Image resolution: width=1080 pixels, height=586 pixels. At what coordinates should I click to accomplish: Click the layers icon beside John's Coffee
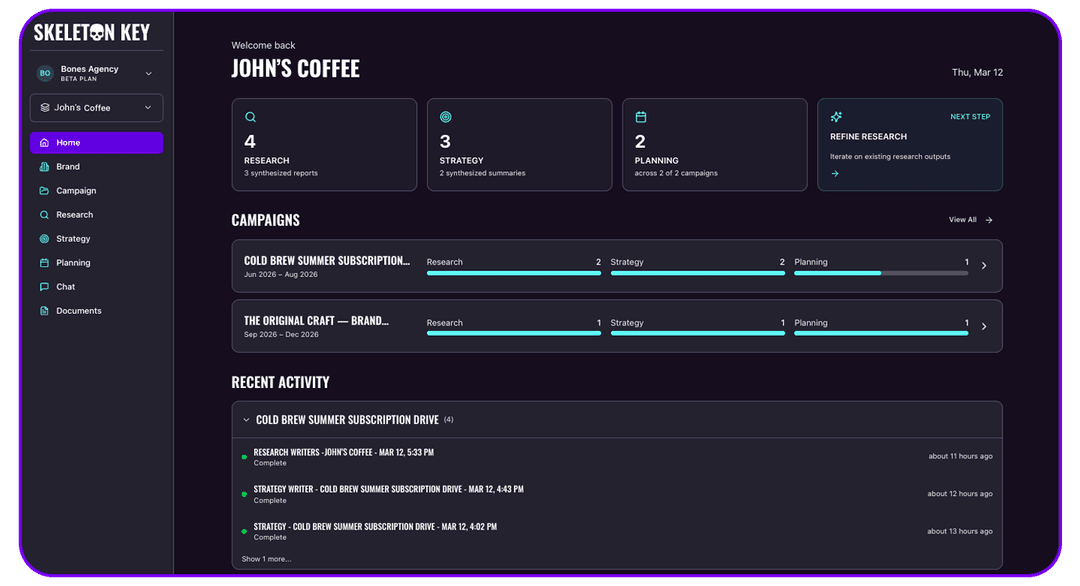[x=45, y=107]
